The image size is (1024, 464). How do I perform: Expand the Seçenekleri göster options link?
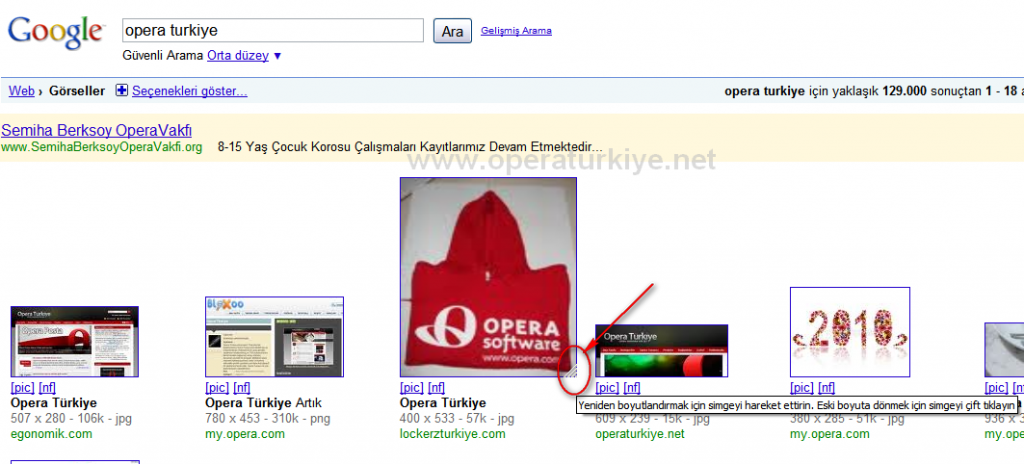coord(189,91)
